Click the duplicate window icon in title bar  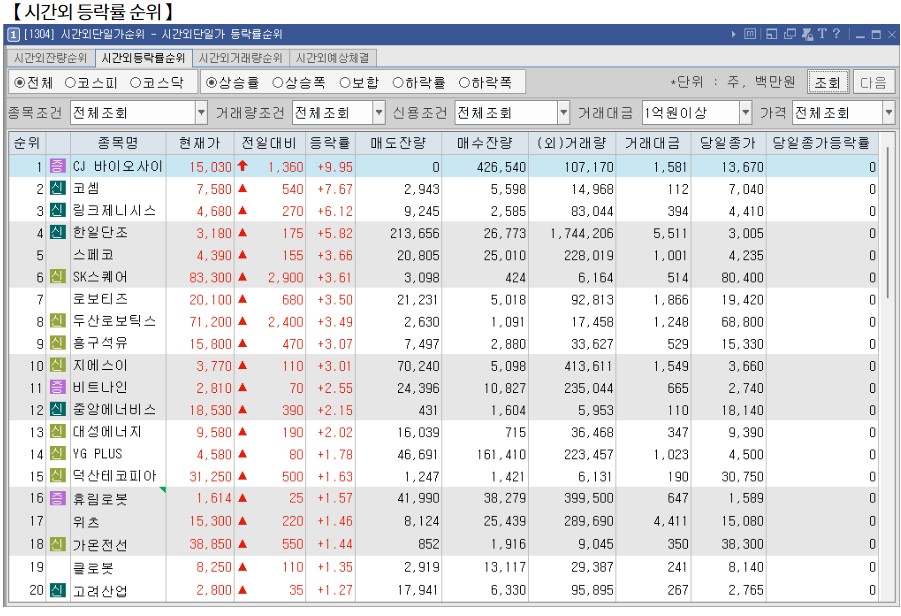pyautogui.click(x=789, y=33)
